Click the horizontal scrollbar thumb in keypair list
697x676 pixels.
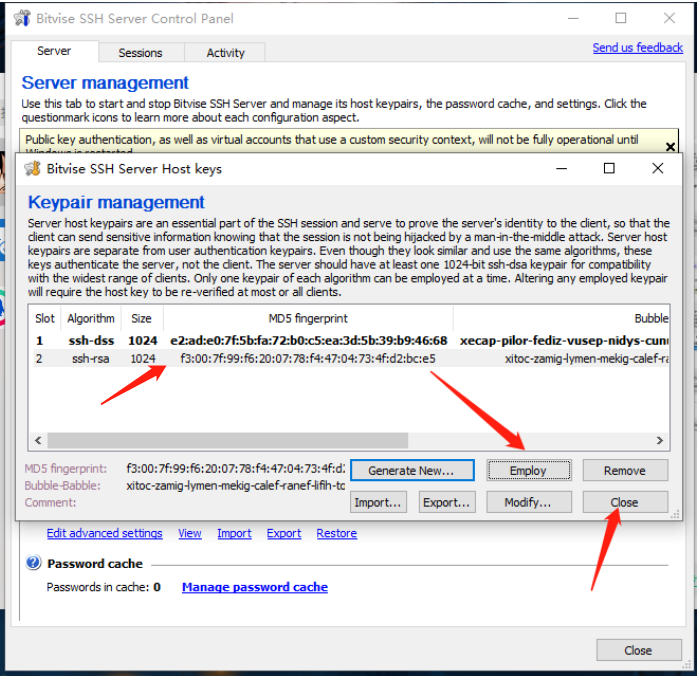pyautogui.click(x=228, y=440)
